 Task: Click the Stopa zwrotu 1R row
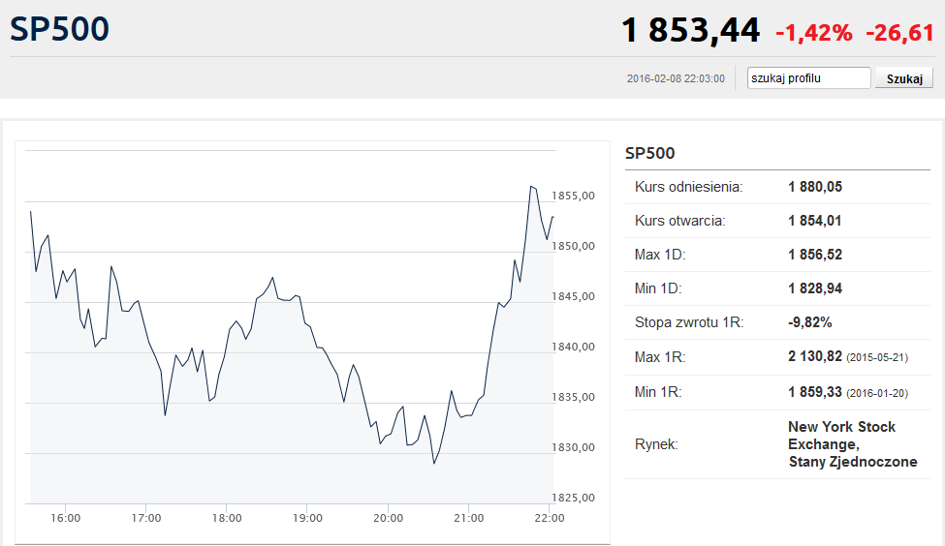[x=777, y=322]
